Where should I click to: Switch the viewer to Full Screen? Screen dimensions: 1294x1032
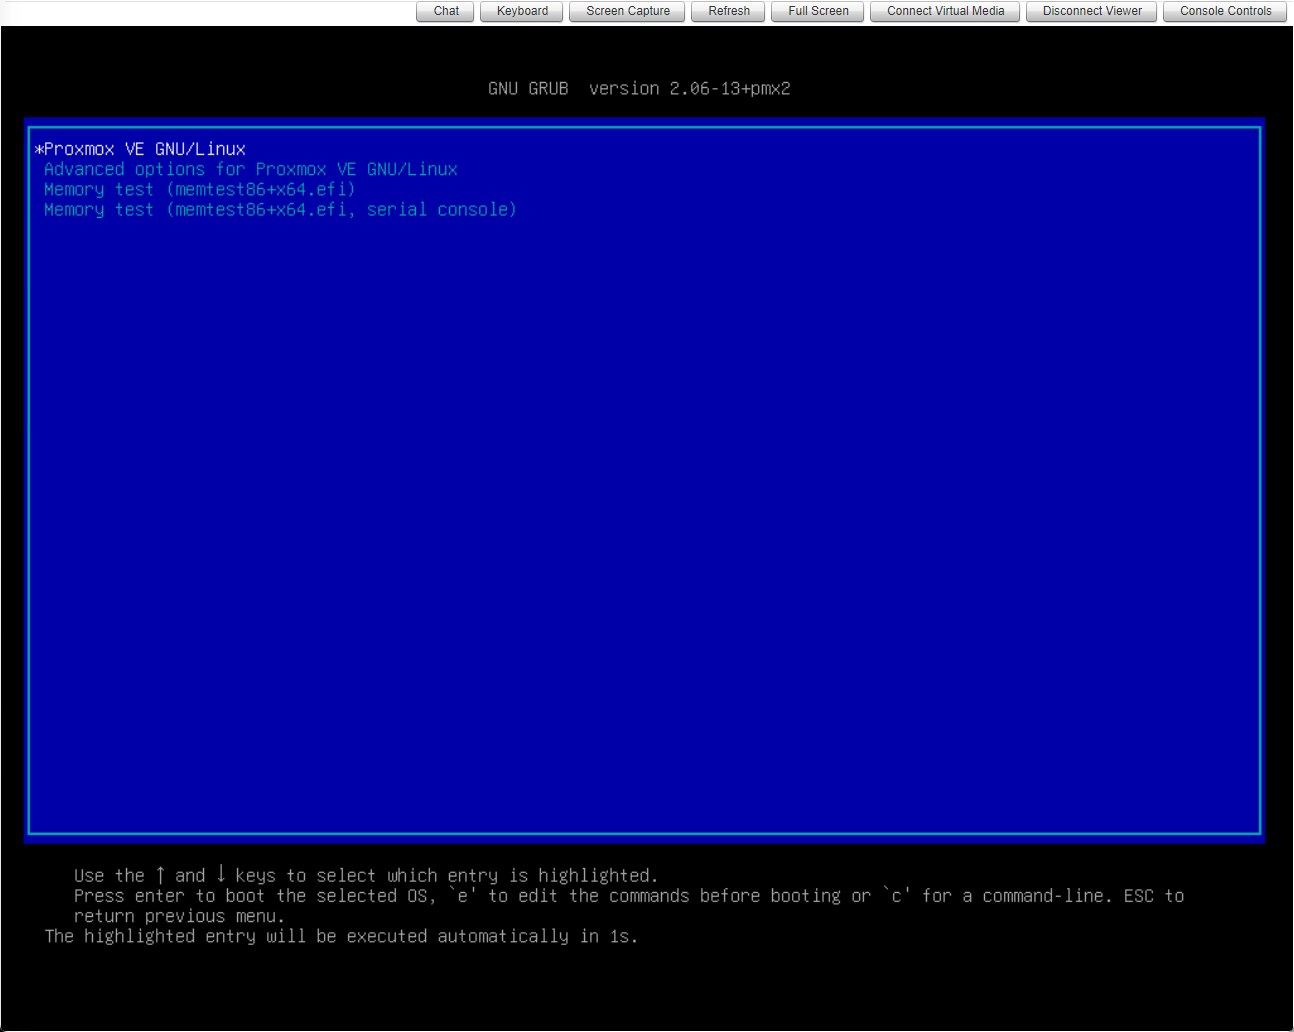click(818, 11)
